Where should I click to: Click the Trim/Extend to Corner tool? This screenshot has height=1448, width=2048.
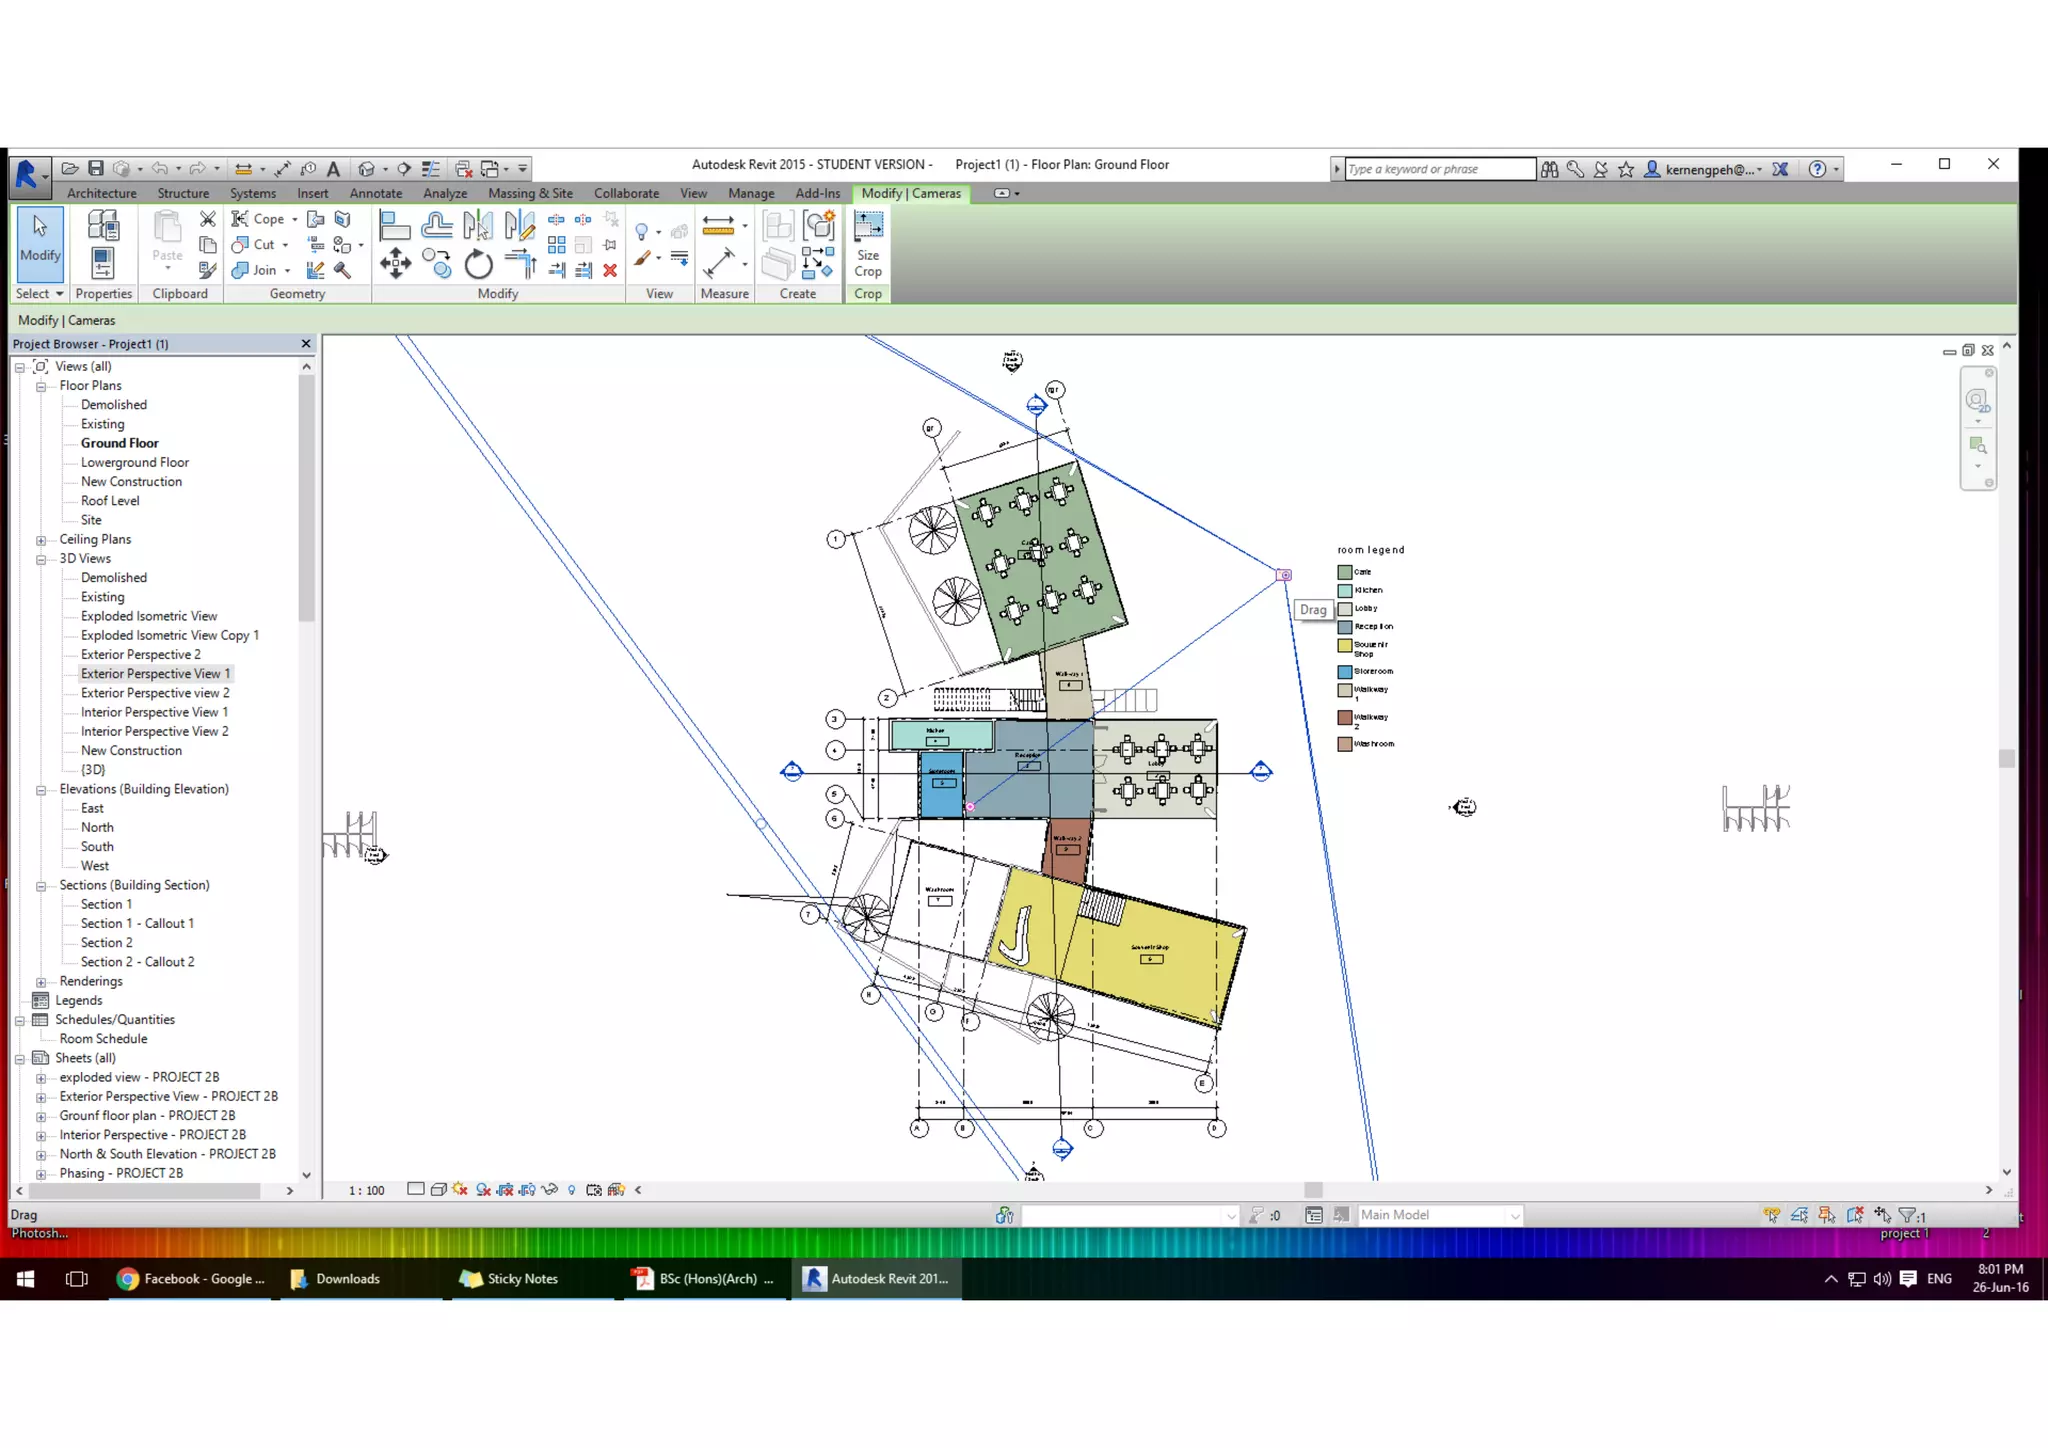pyautogui.click(x=521, y=265)
